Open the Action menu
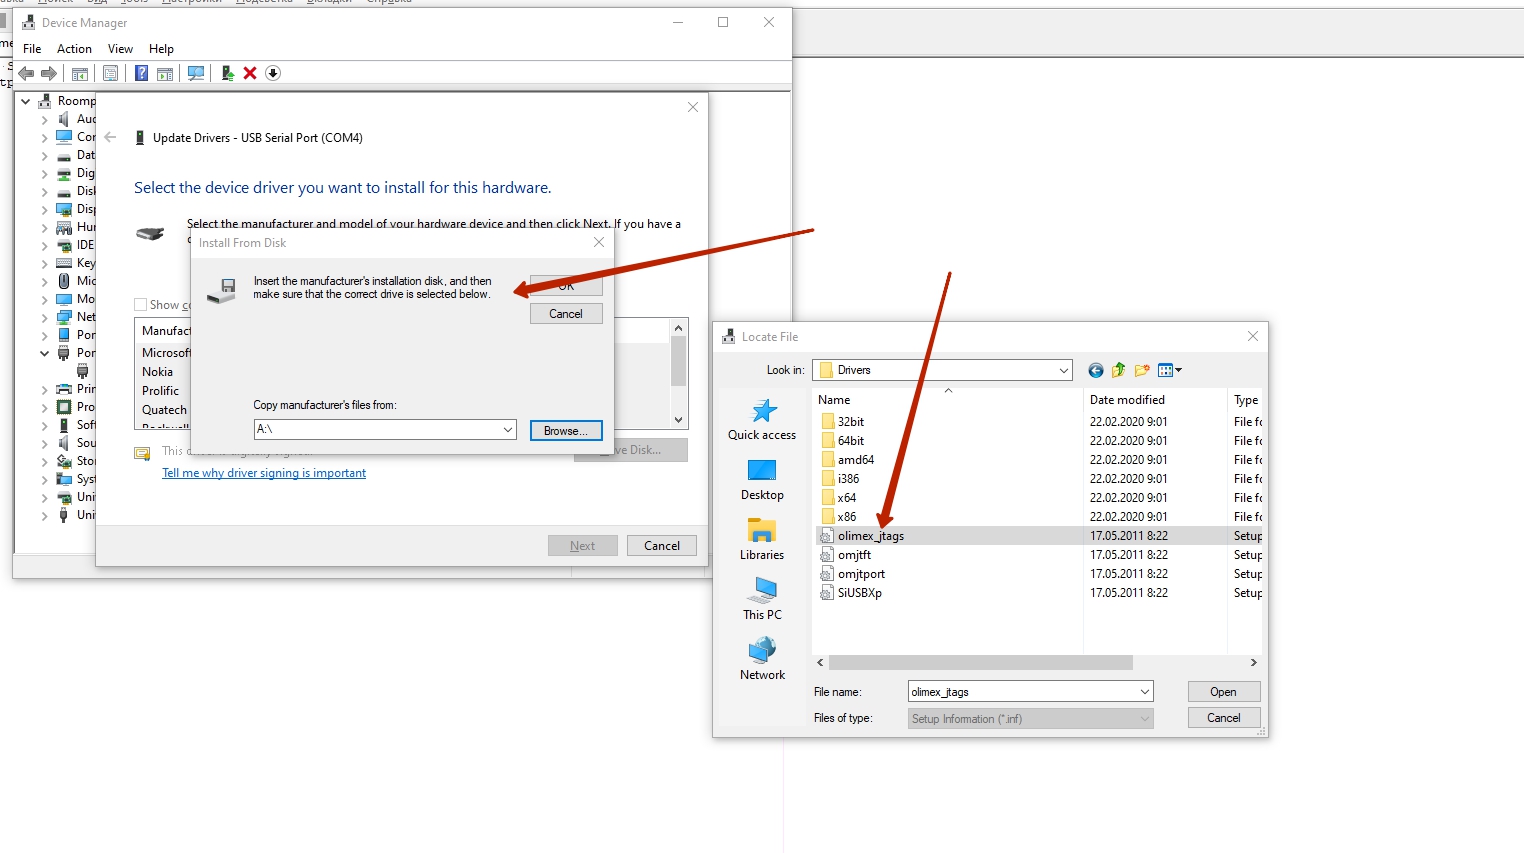 [x=74, y=49]
